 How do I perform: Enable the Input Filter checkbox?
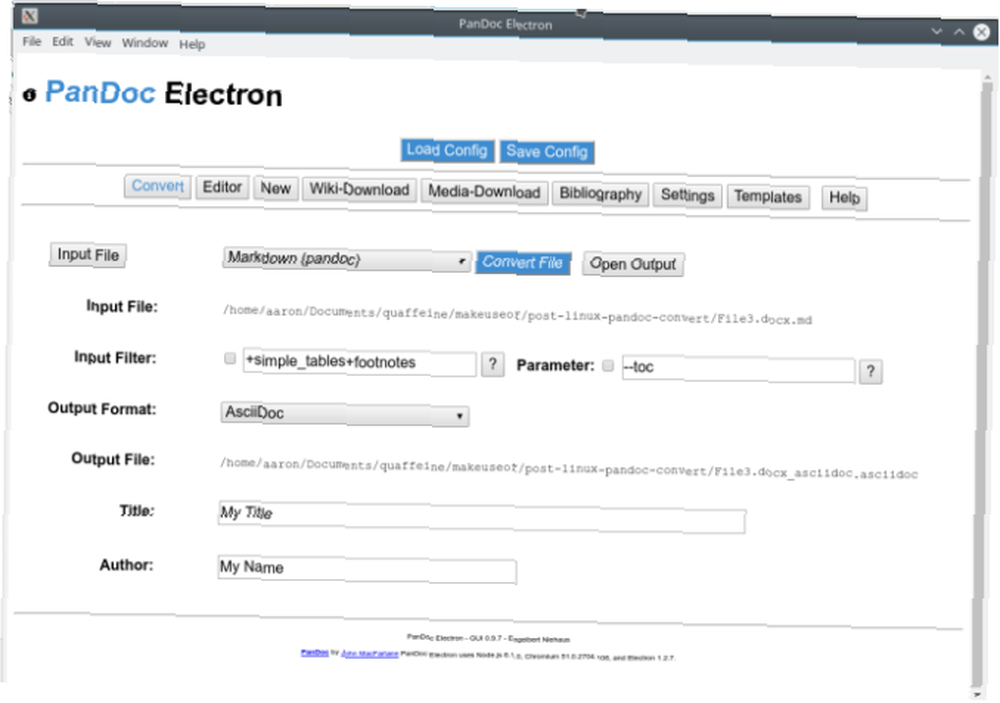(x=230, y=359)
